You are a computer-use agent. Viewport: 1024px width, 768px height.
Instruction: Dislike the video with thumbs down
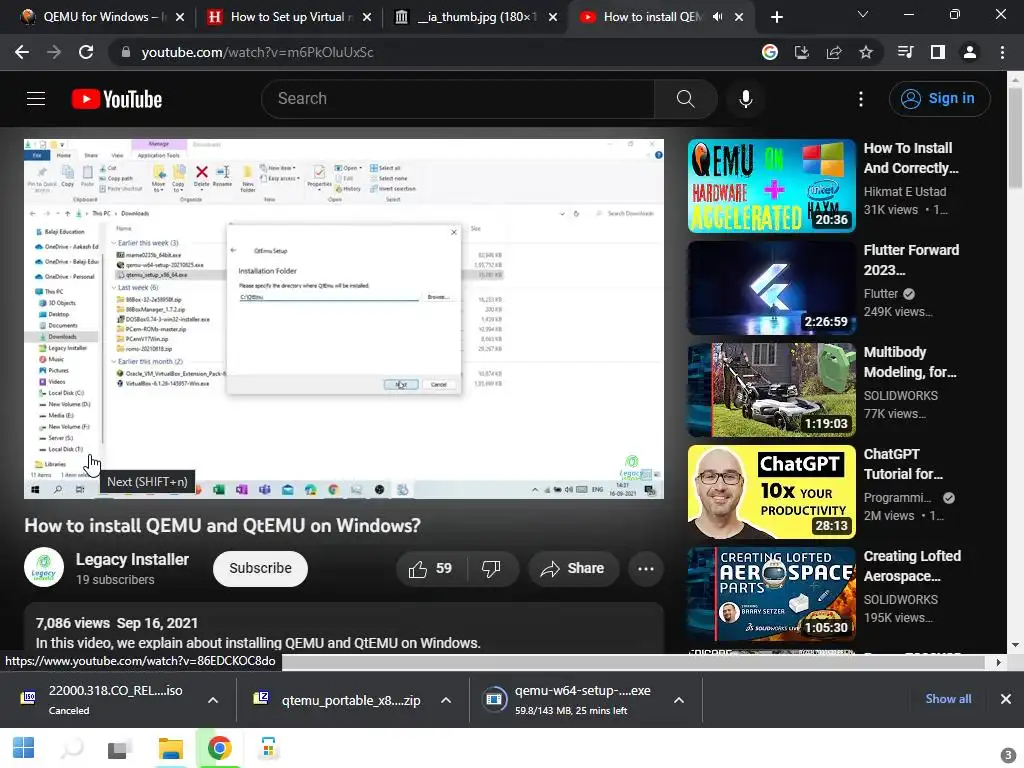492,569
